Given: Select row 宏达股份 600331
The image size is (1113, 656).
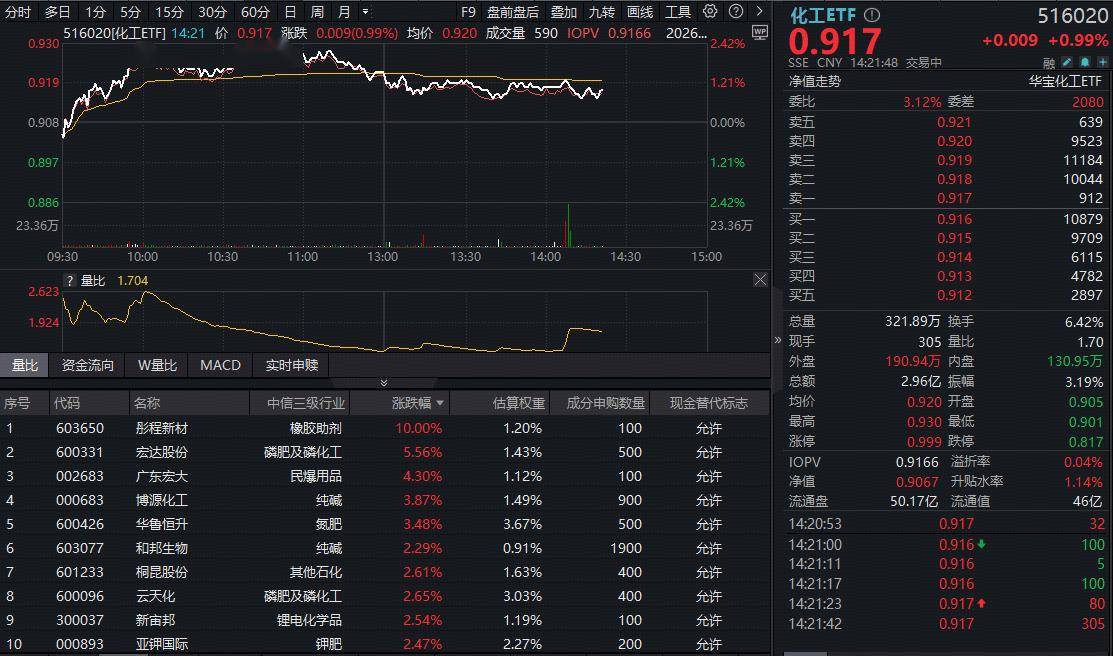Looking at the screenshot, I should [385, 452].
